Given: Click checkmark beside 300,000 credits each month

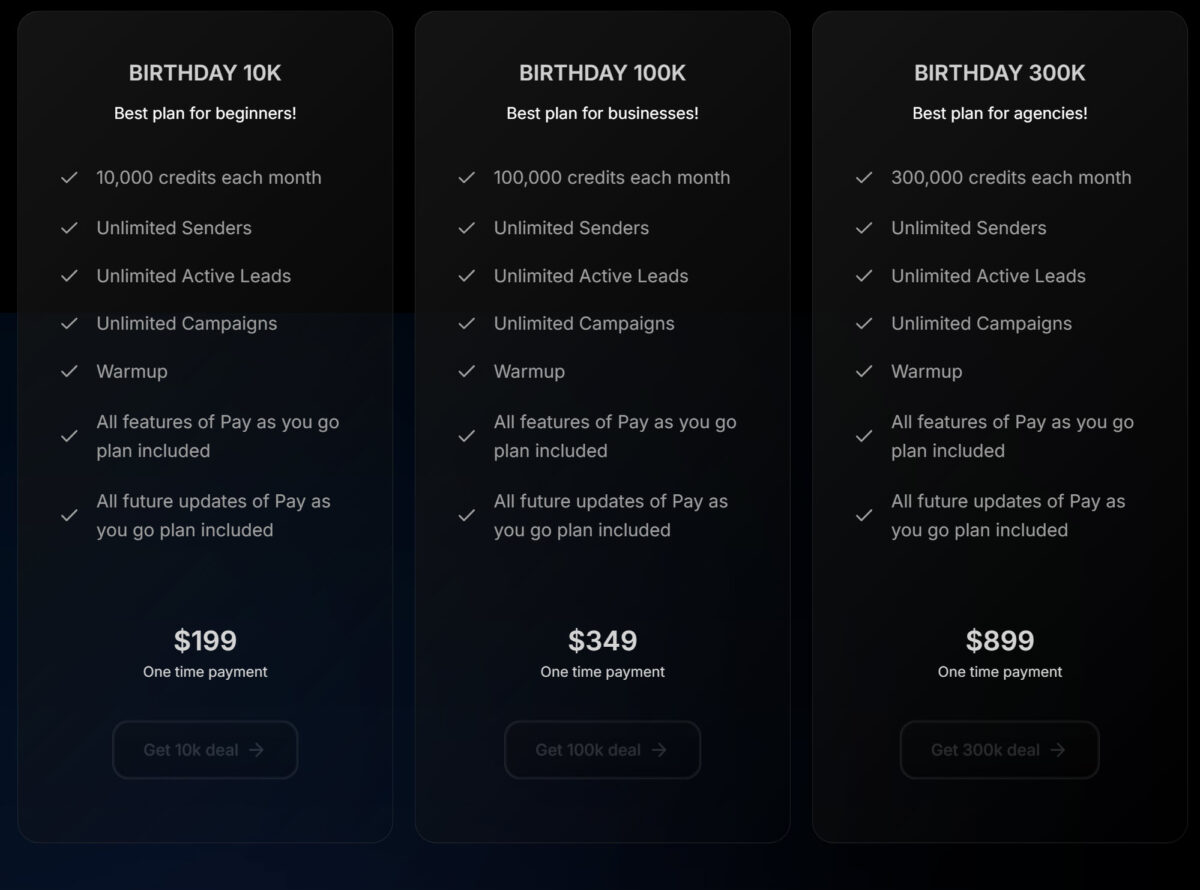Looking at the screenshot, I should click(x=864, y=178).
